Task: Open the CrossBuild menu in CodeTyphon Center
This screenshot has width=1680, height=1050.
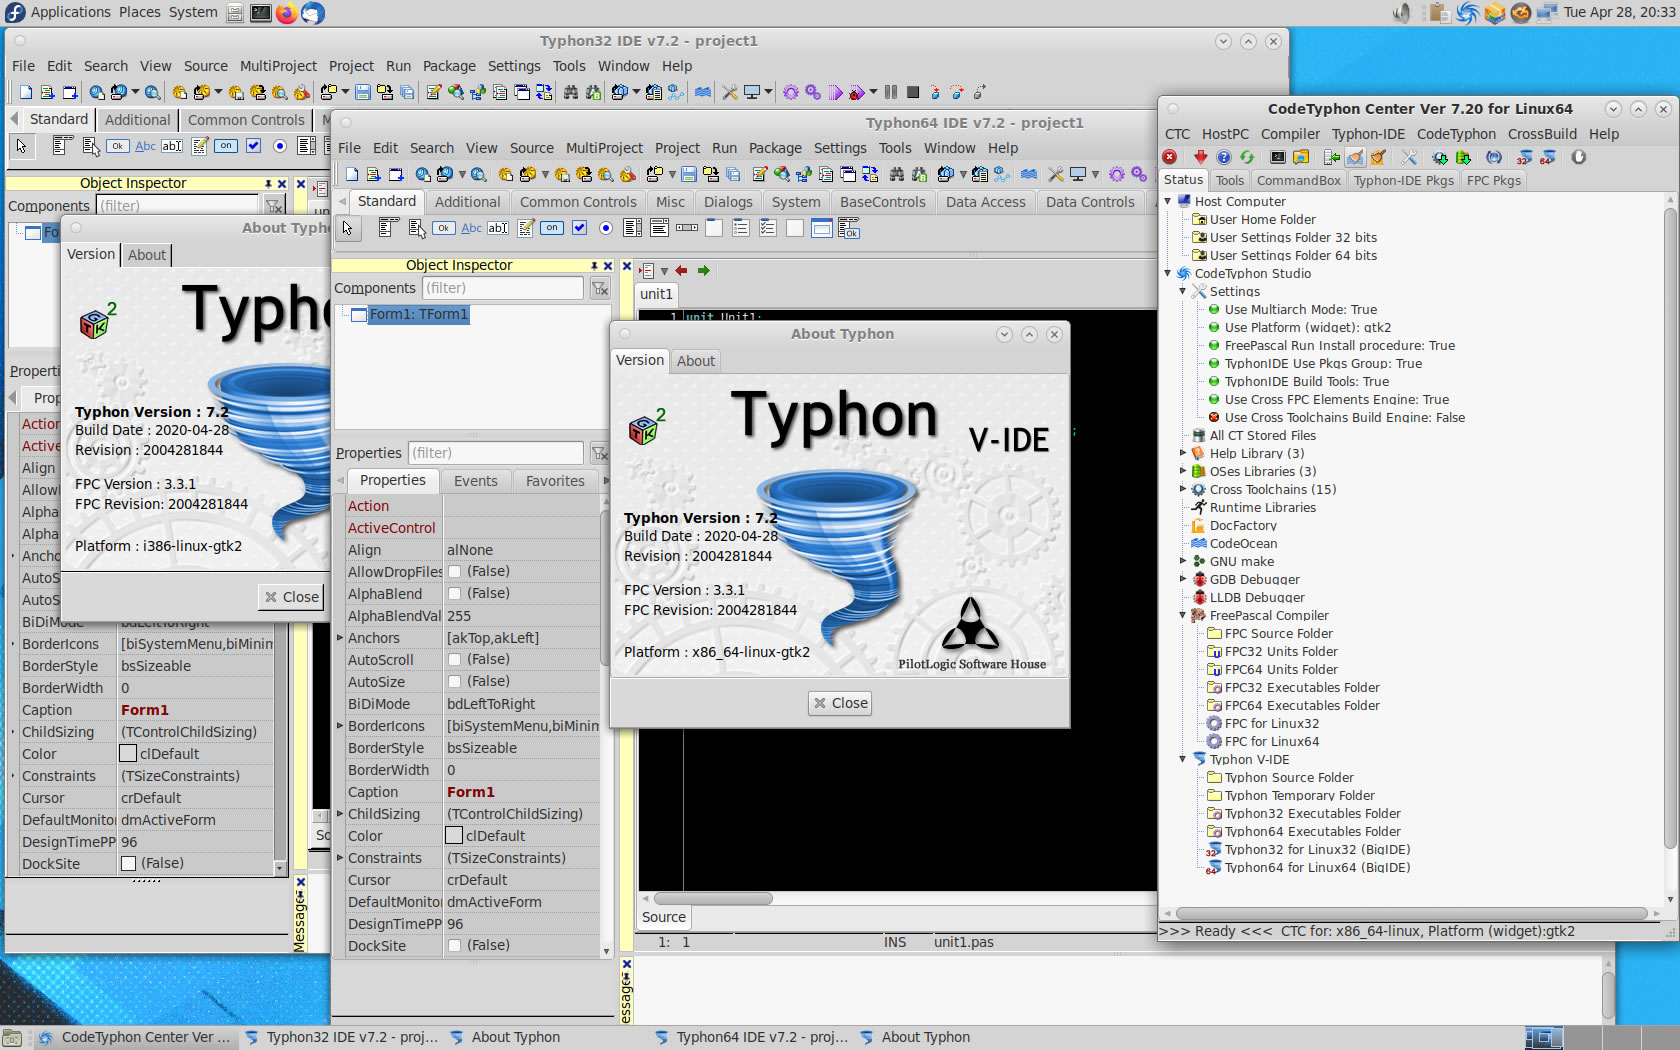Action: (1542, 134)
